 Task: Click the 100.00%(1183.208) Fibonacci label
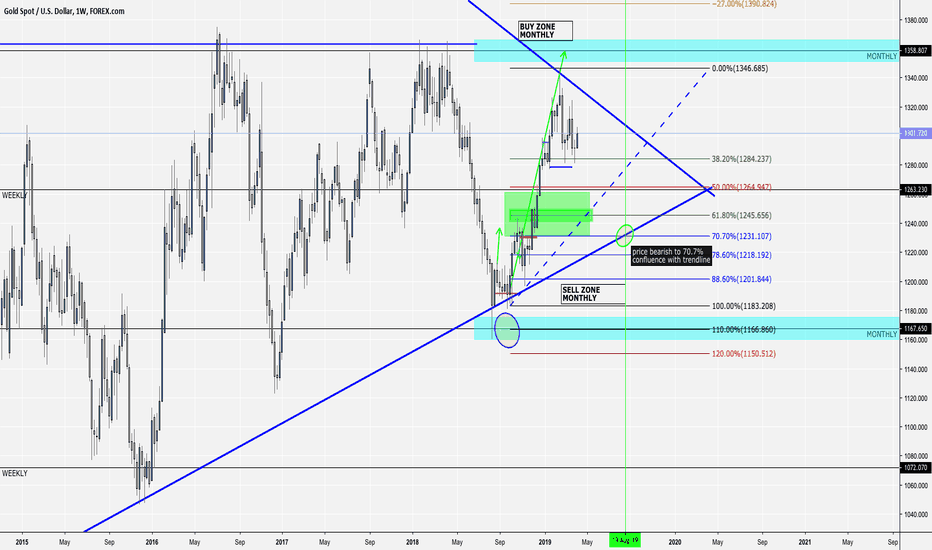[743, 306]
